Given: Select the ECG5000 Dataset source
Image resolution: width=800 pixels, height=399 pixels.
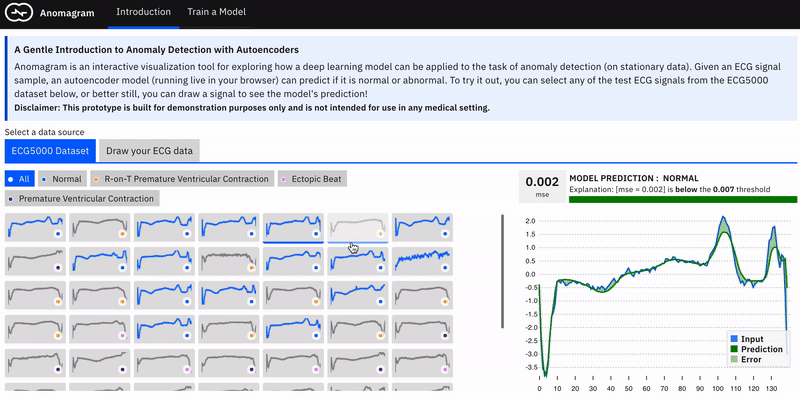Looking at the screenshot, I should pos(50,151).
